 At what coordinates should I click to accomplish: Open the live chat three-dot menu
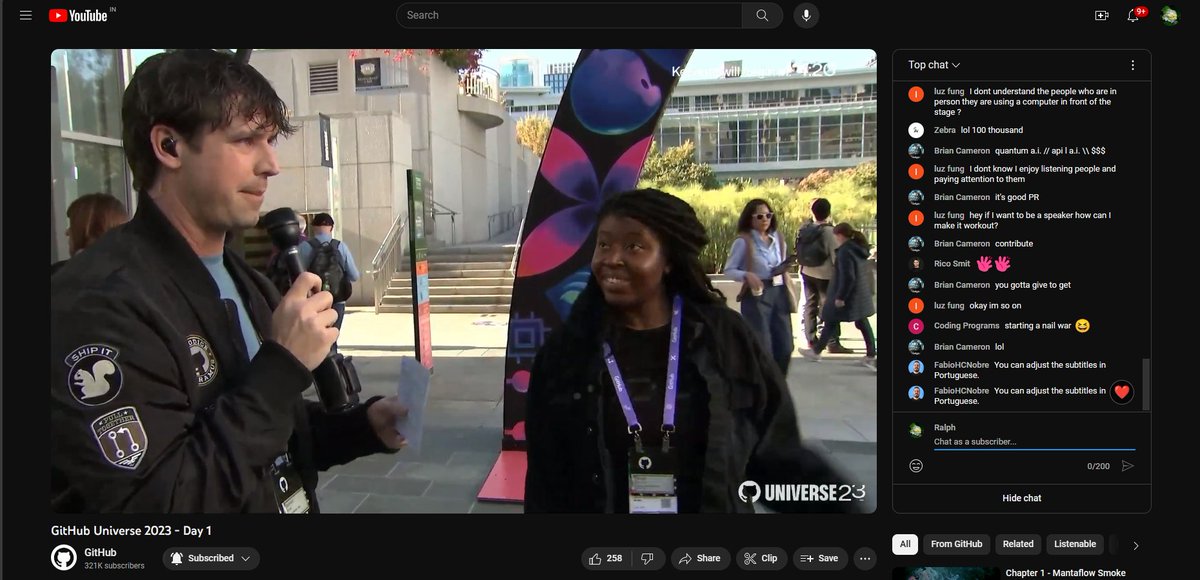point(1133,64)
